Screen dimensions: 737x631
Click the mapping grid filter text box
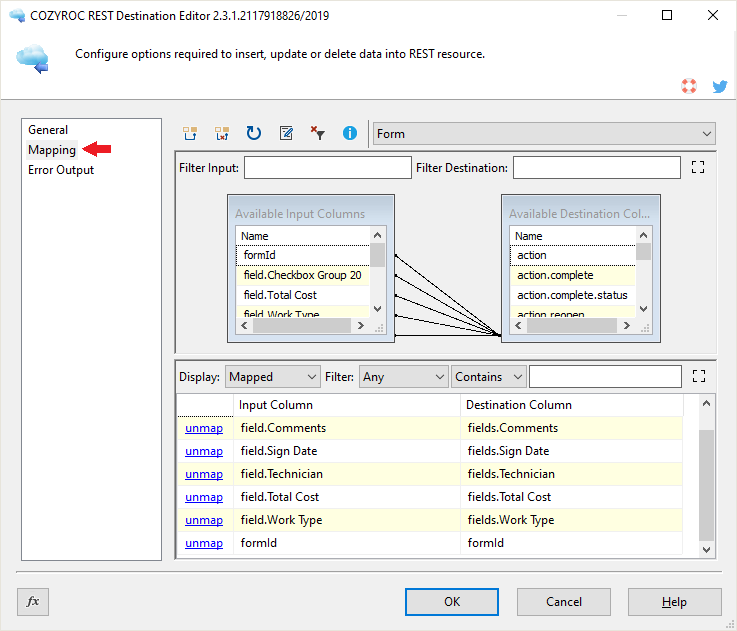click(605, 377)
